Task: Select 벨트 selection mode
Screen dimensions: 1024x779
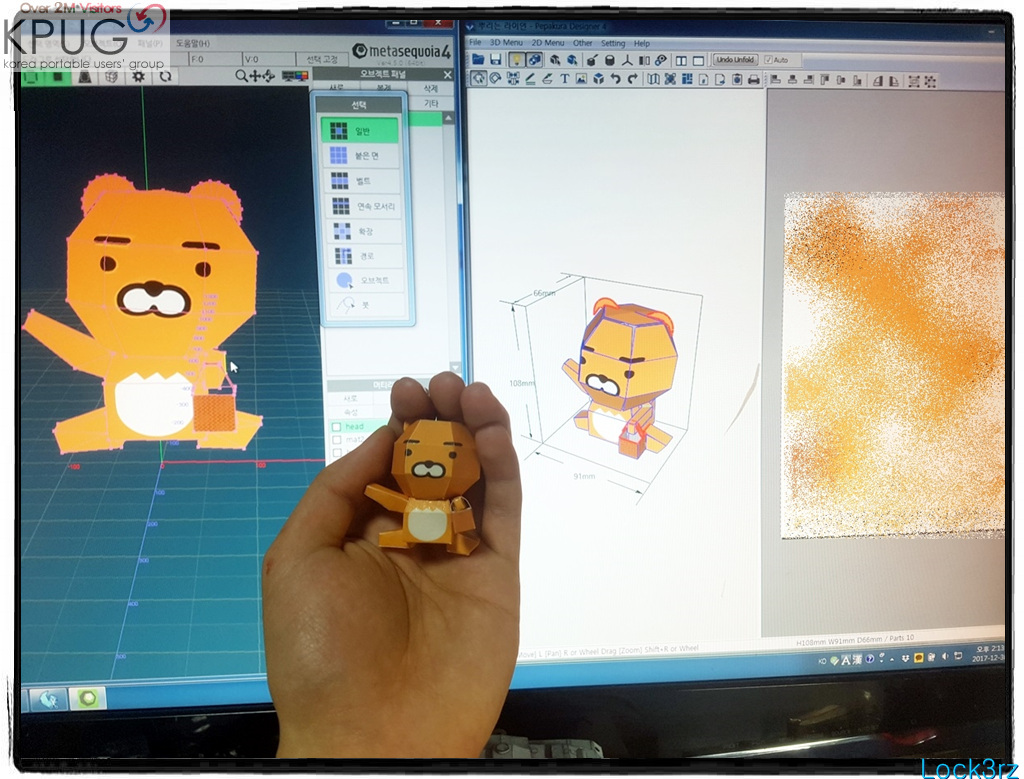Action: pyautogui.click(x=364, y=181)
